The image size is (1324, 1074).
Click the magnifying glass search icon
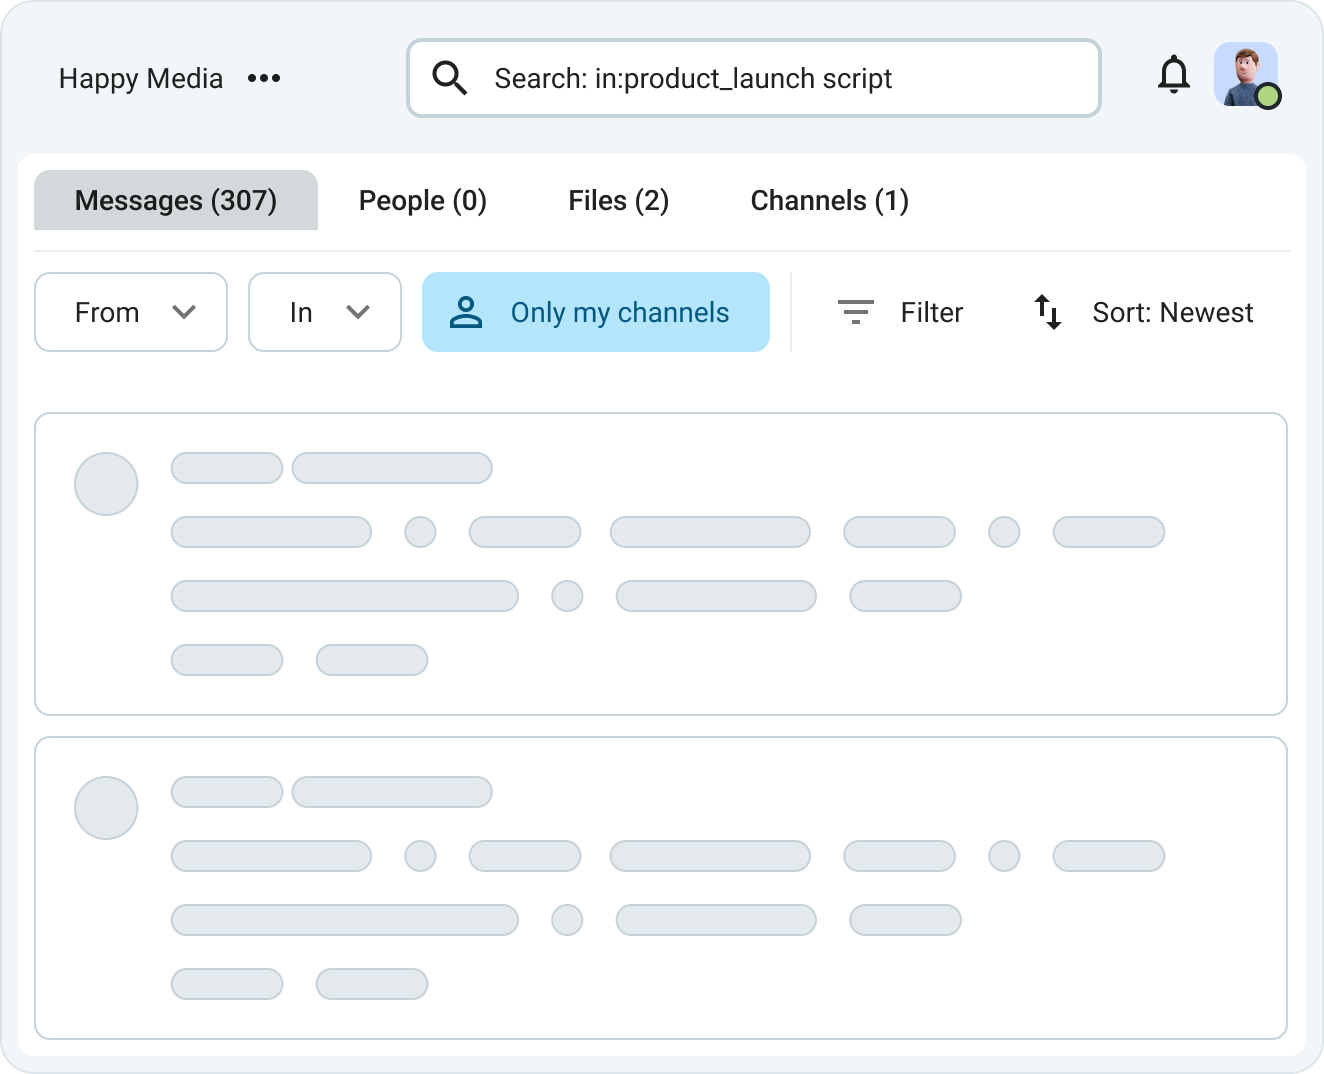tap(449, 78)
